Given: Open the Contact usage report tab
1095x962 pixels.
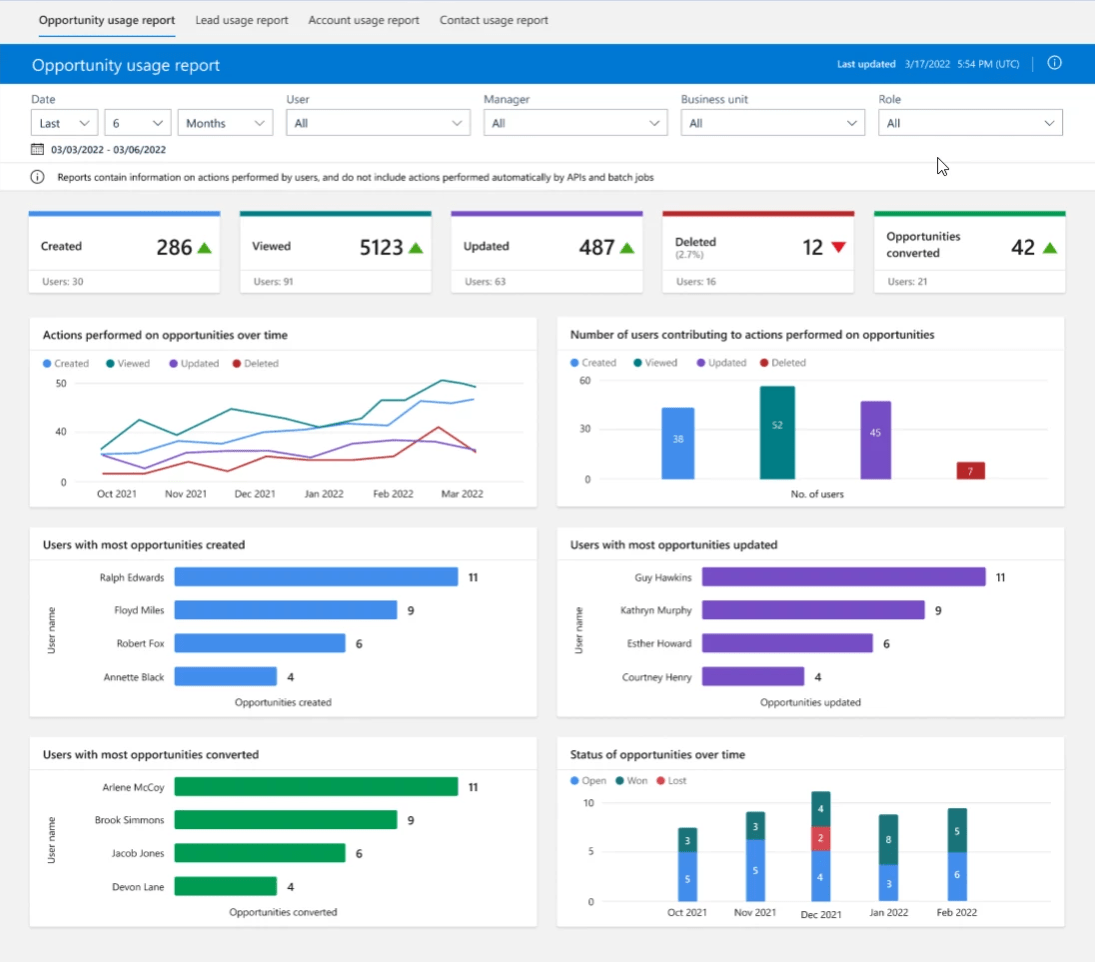Looking at the screenshot, I should pyautogui.click(x=493, y=19).
